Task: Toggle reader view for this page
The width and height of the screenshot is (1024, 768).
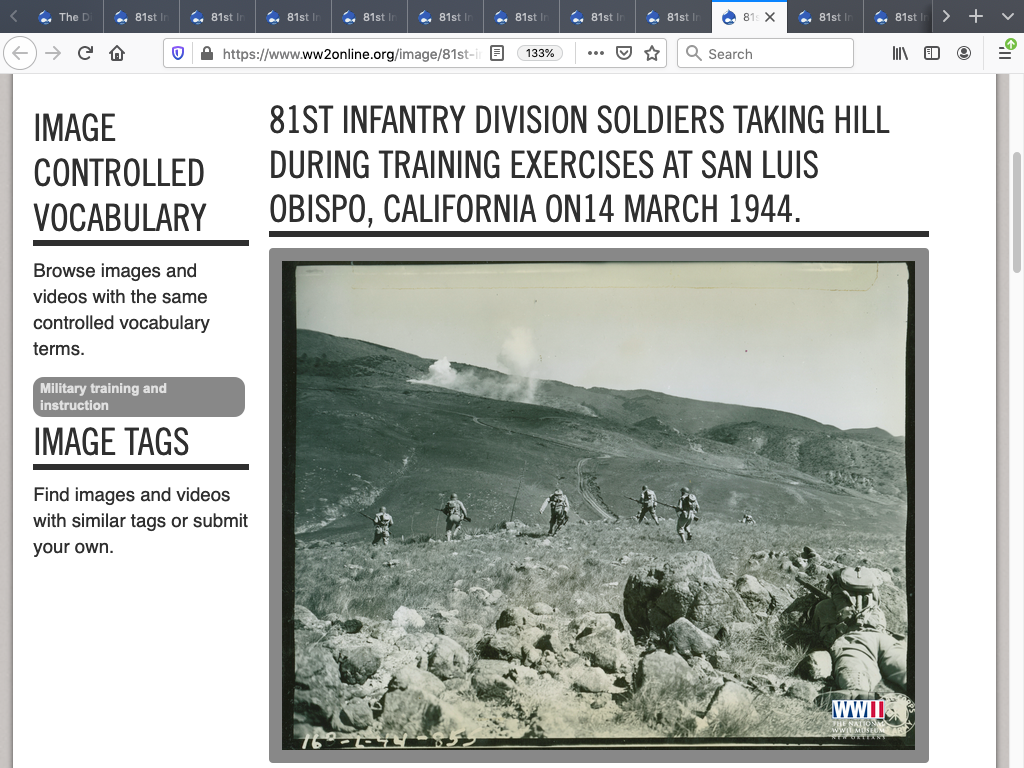Action: pos(497,54)
